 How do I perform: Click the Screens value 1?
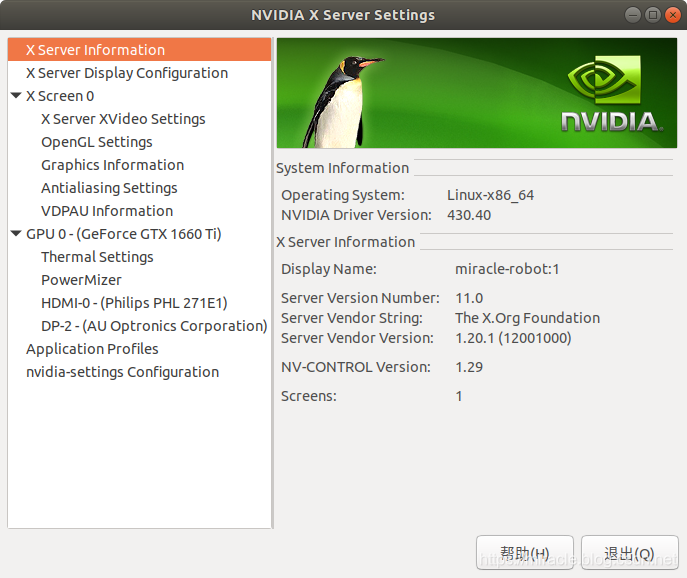[x=459, y=396]
